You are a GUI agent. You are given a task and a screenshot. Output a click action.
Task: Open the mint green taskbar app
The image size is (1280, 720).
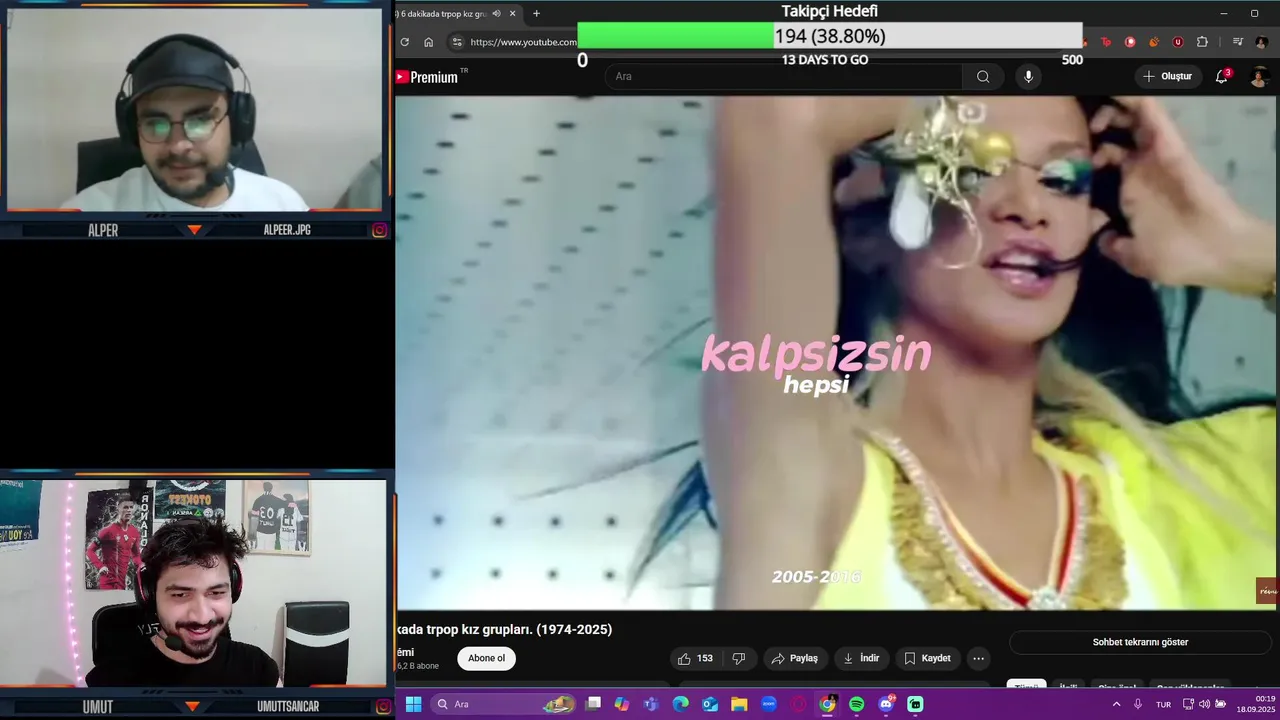915,704
